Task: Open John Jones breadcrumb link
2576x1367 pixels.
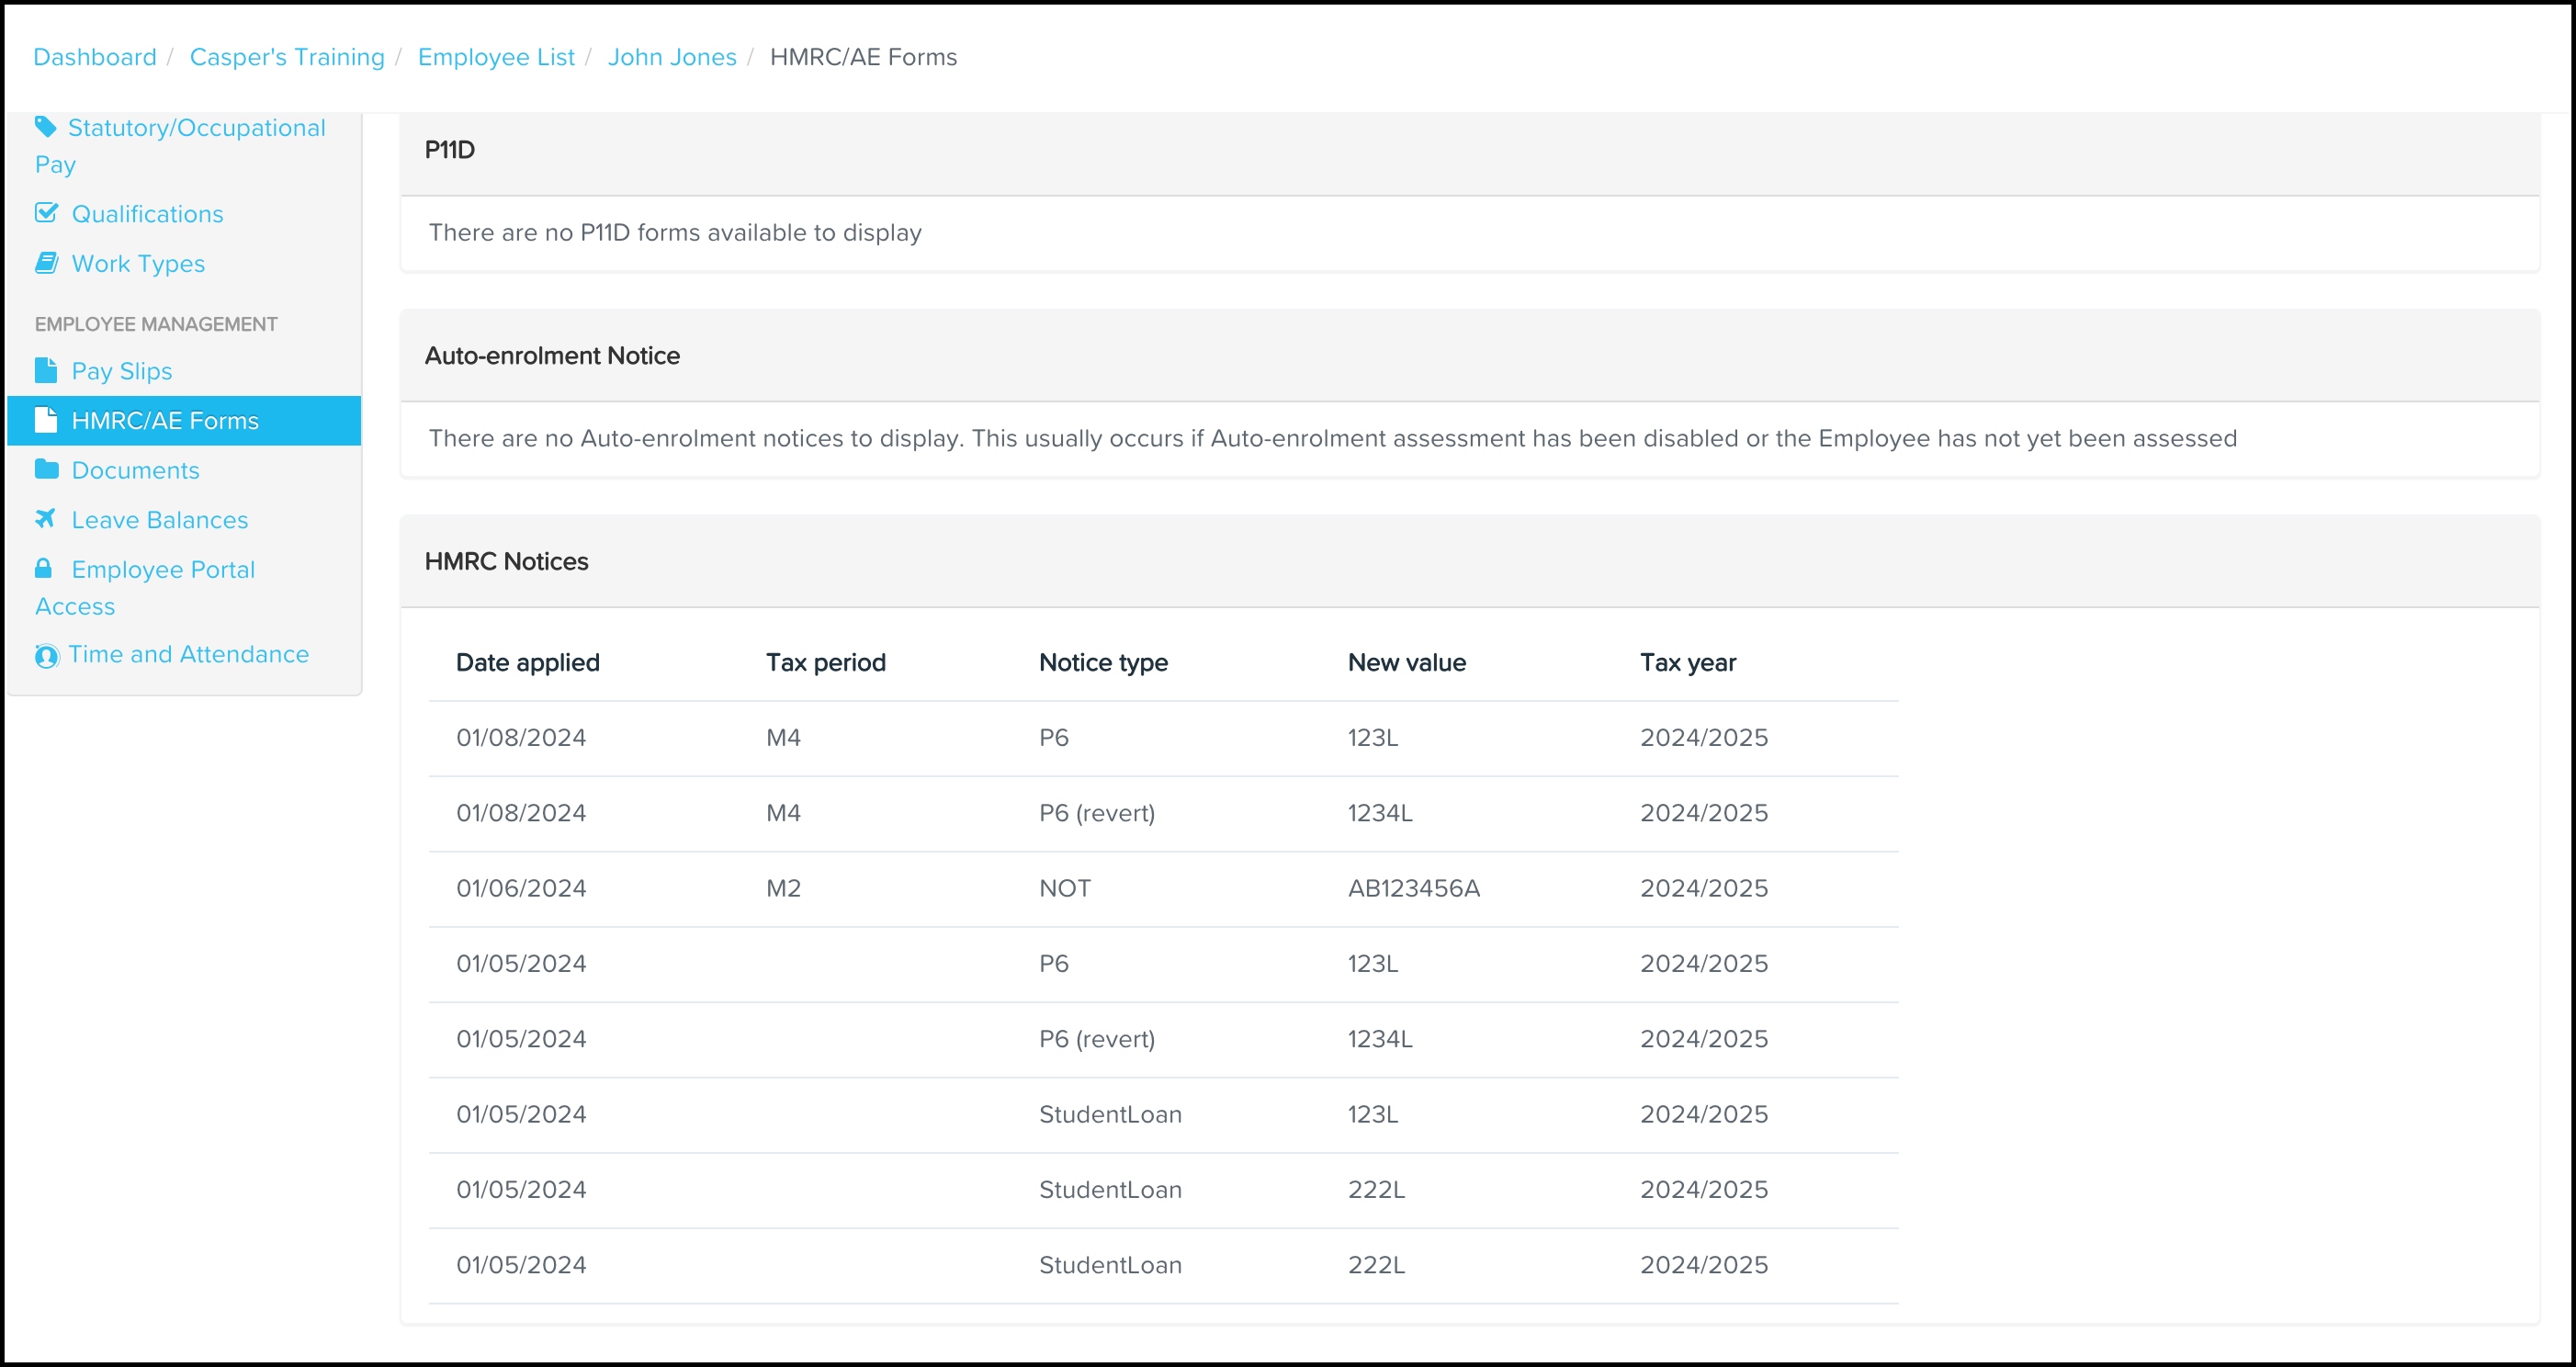Action: click(672, 57)
